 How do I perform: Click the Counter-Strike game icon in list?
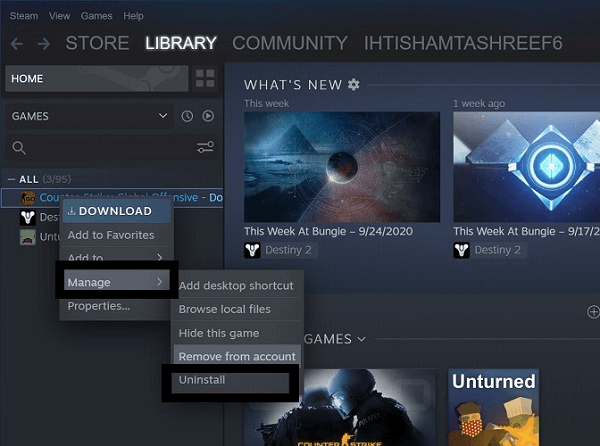28,198
